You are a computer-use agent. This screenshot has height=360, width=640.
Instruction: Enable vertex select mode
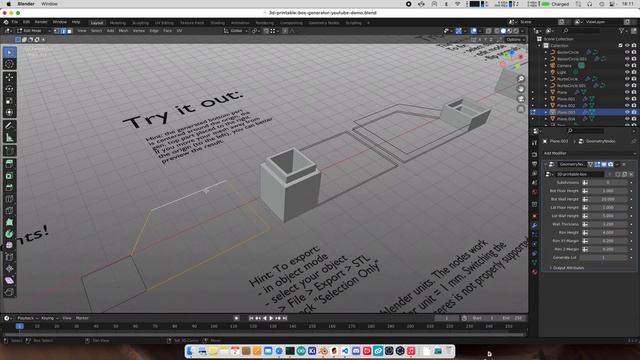point(57,31)
